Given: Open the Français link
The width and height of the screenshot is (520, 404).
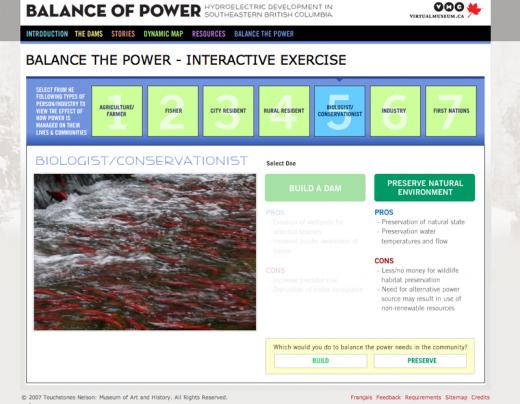Looking at the screenshot, I should 361,397.
